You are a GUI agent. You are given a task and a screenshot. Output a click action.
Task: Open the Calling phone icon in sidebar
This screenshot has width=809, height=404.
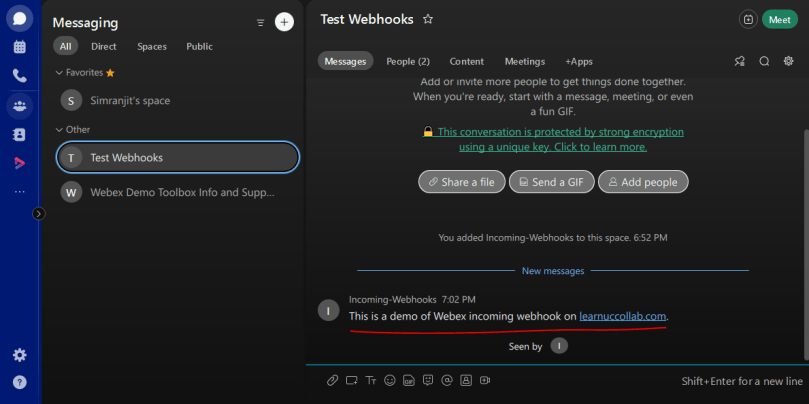point(20,76)
